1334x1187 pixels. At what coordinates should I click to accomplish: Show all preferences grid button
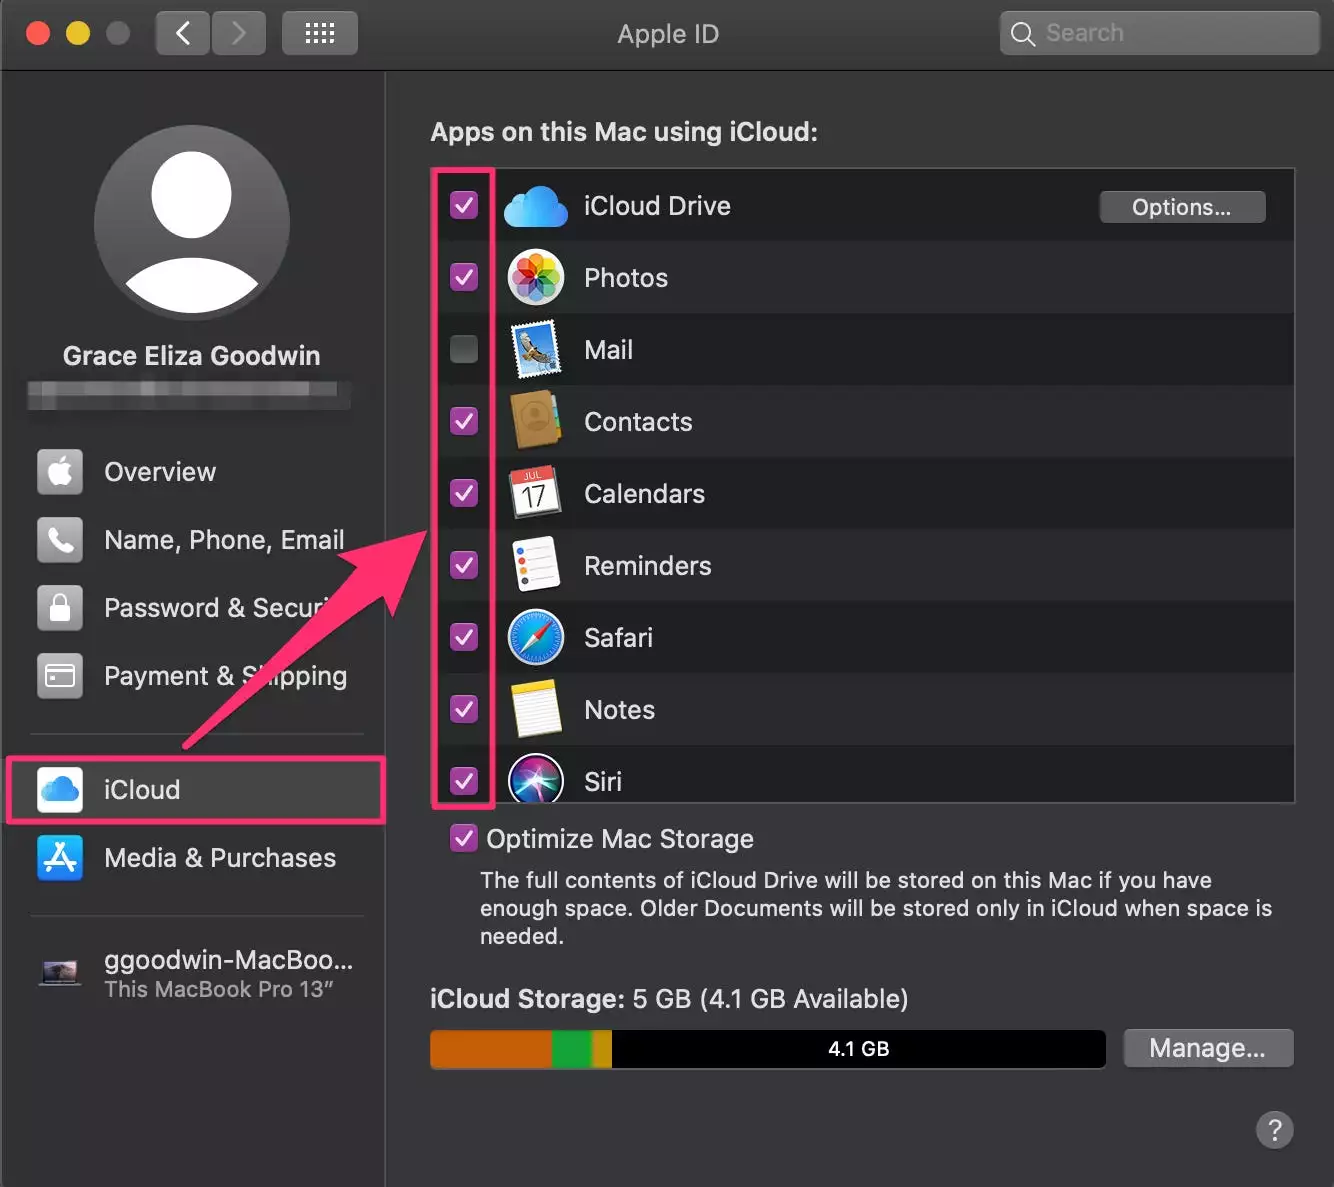point(319,34)
